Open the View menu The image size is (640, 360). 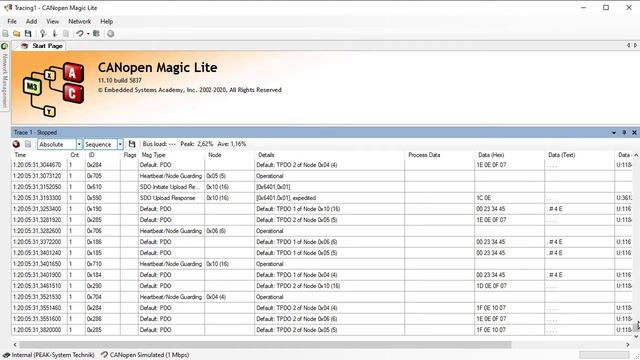point(52,21)
